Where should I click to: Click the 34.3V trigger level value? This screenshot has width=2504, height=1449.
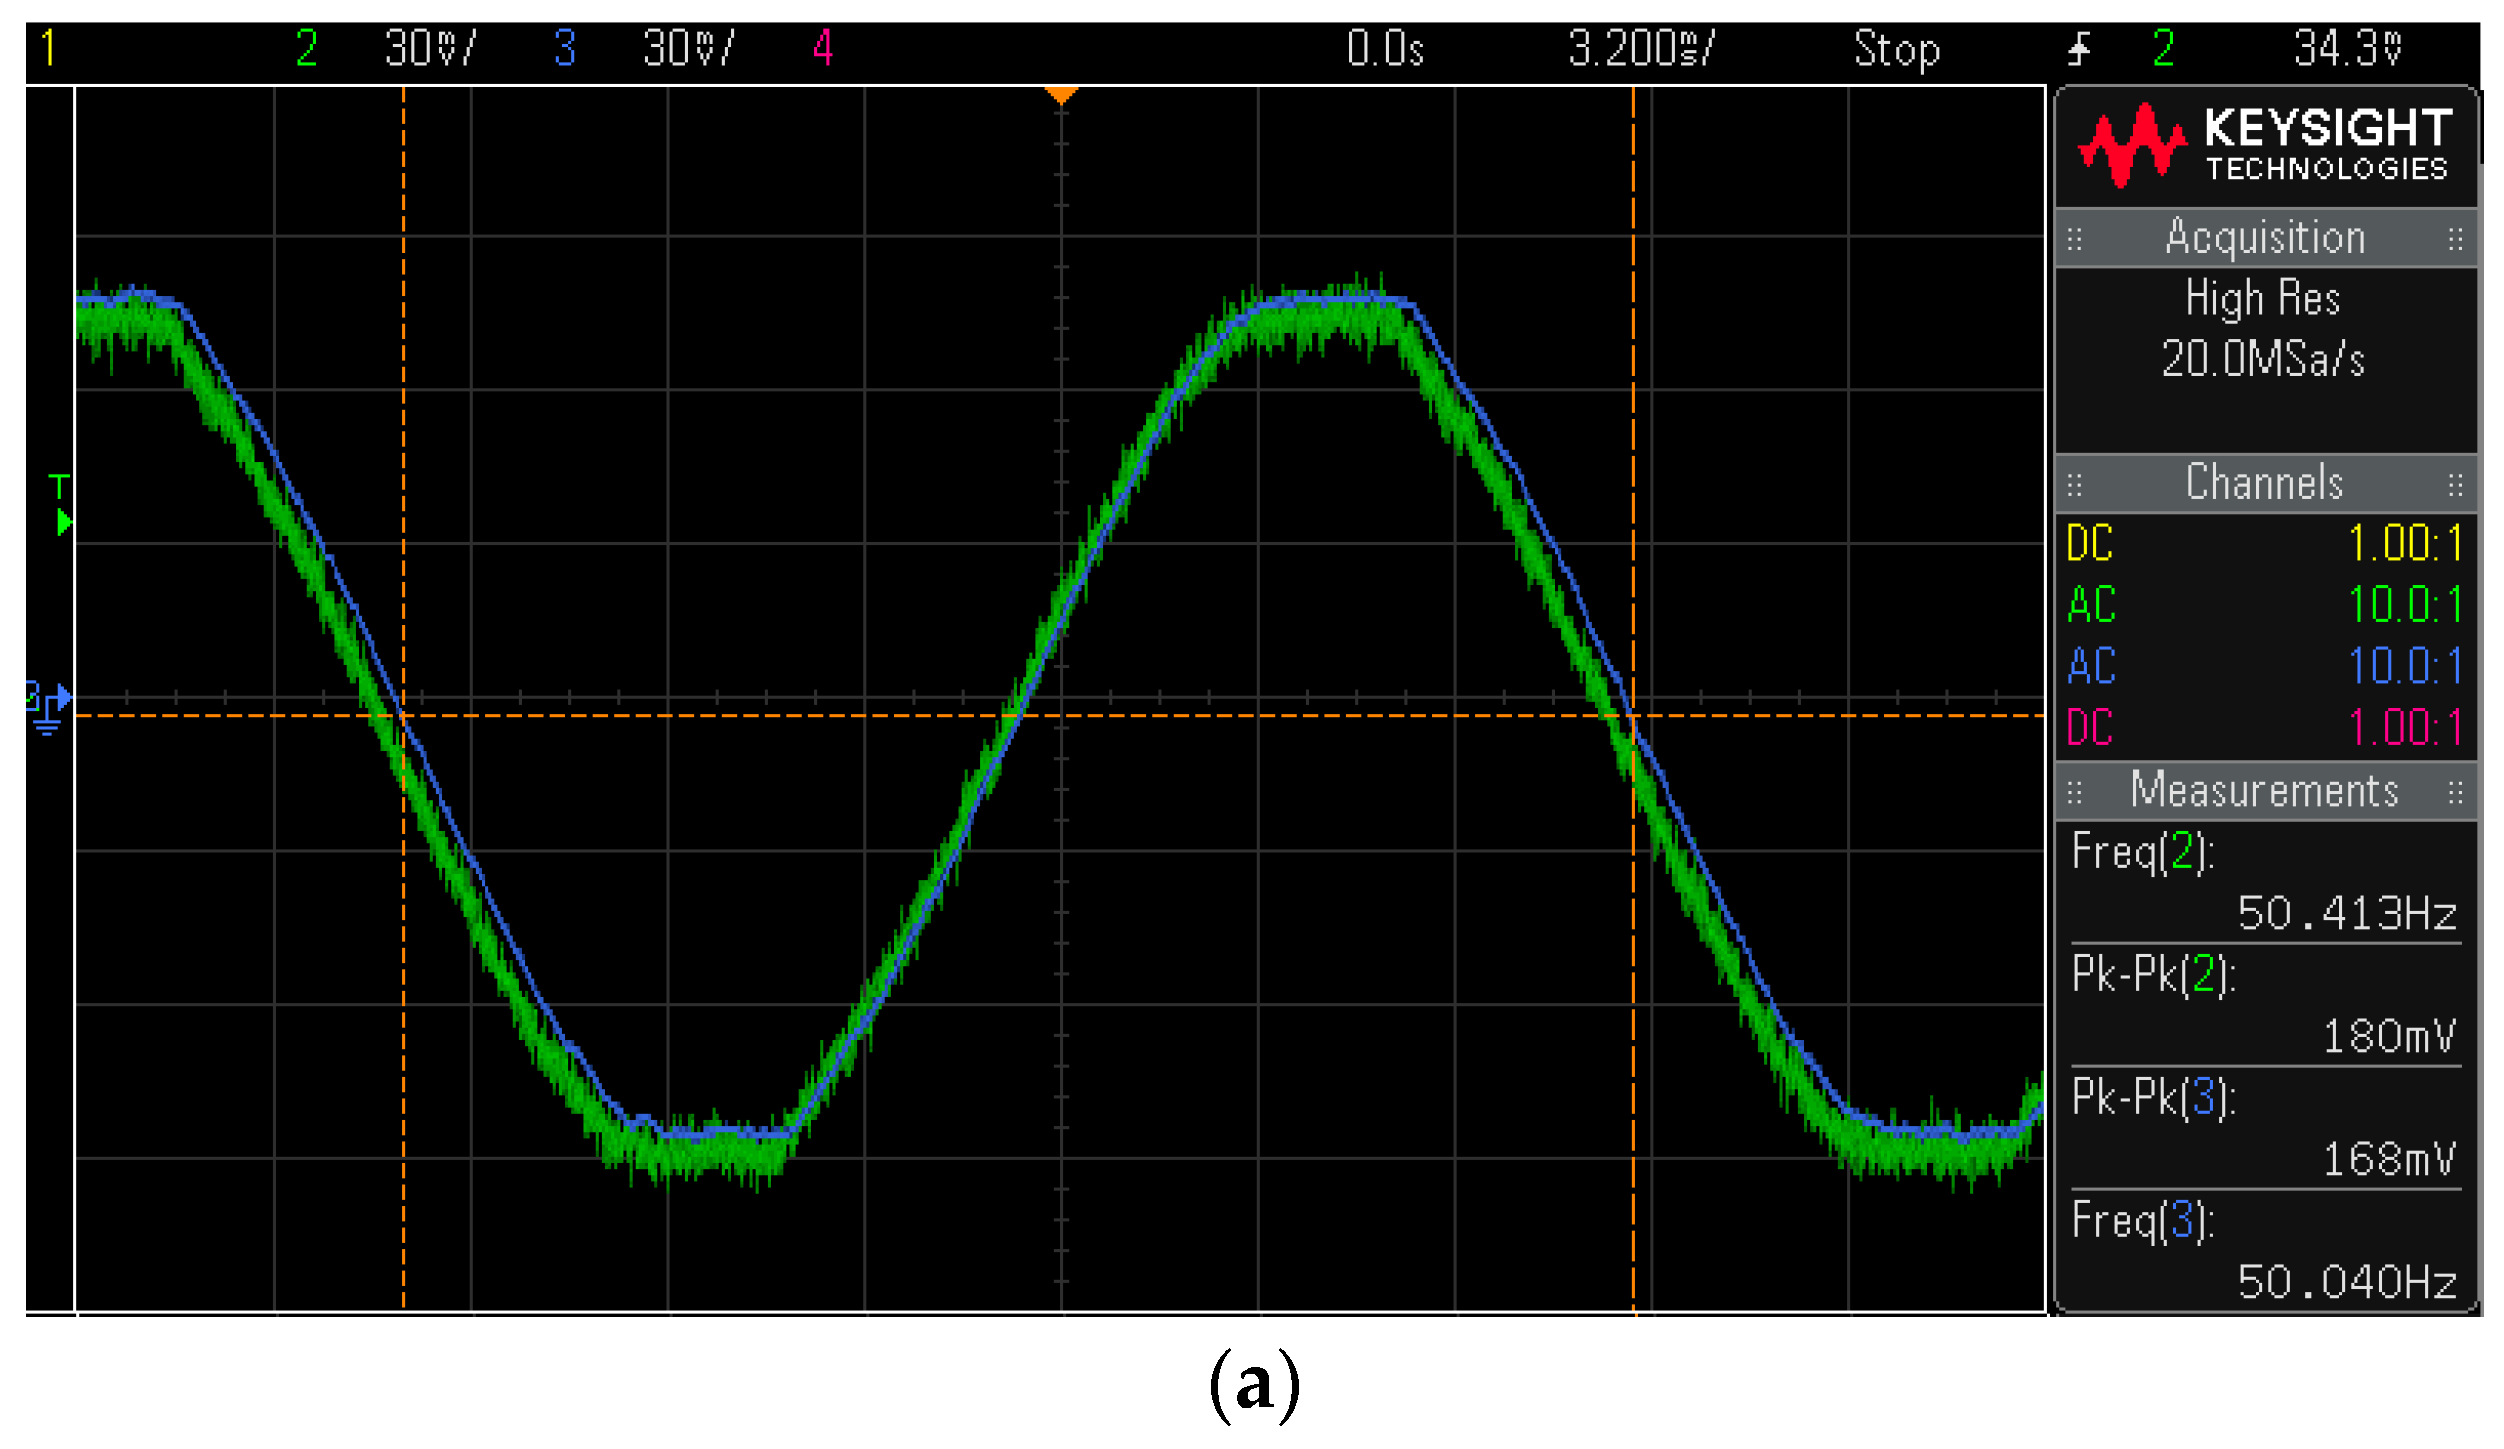tap(2346, 48)
